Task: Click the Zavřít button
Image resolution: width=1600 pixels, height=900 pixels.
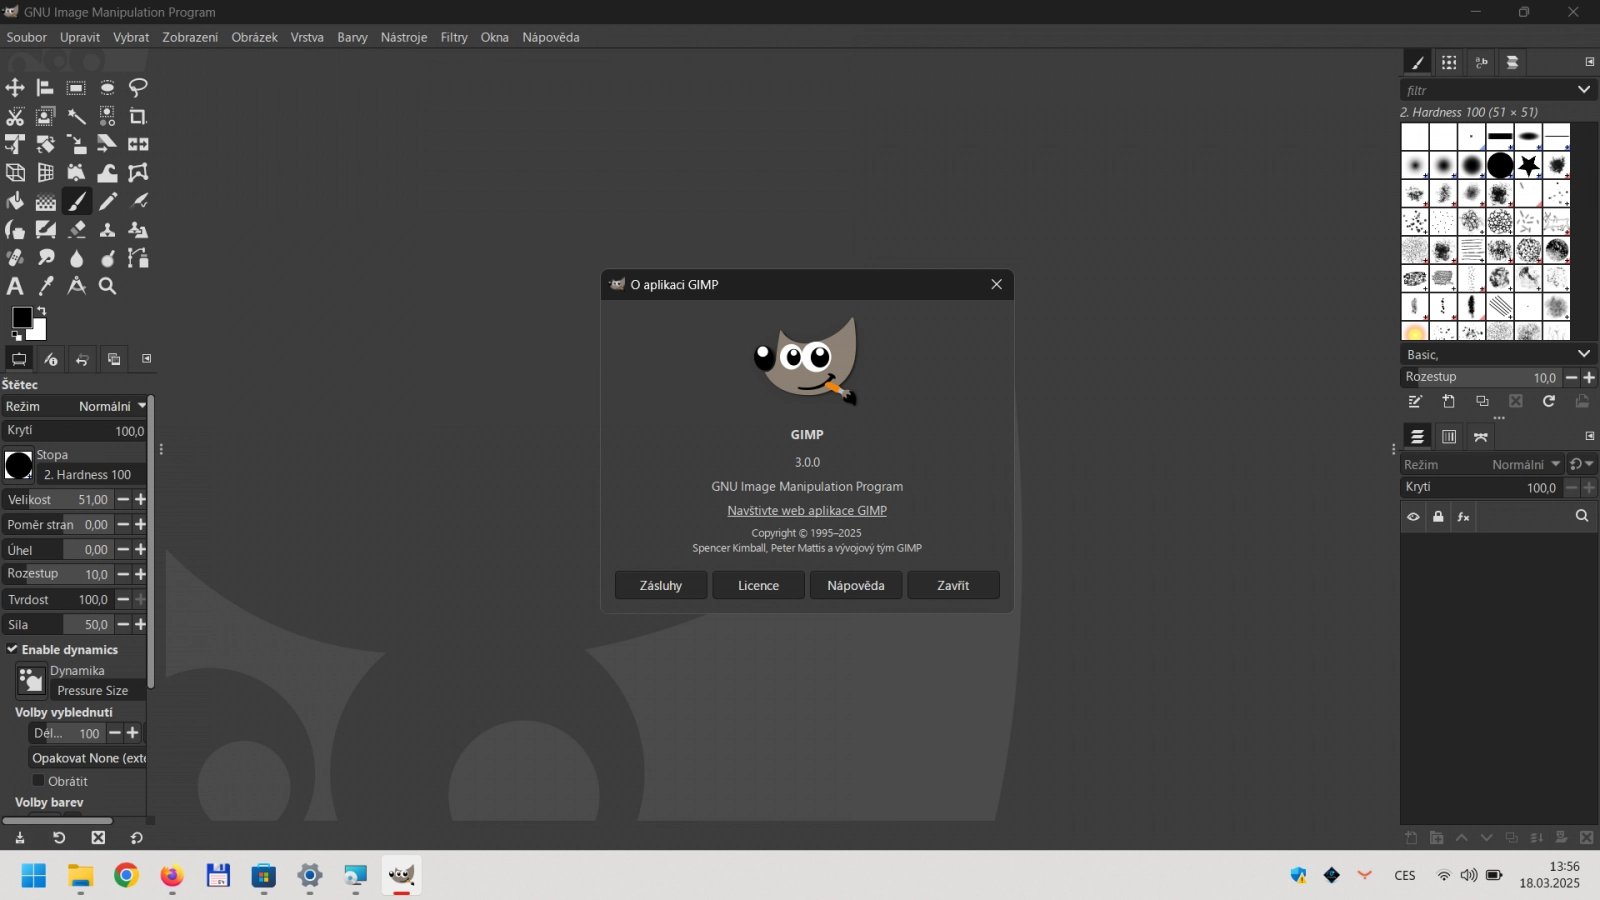Action: tap(953, 585)
